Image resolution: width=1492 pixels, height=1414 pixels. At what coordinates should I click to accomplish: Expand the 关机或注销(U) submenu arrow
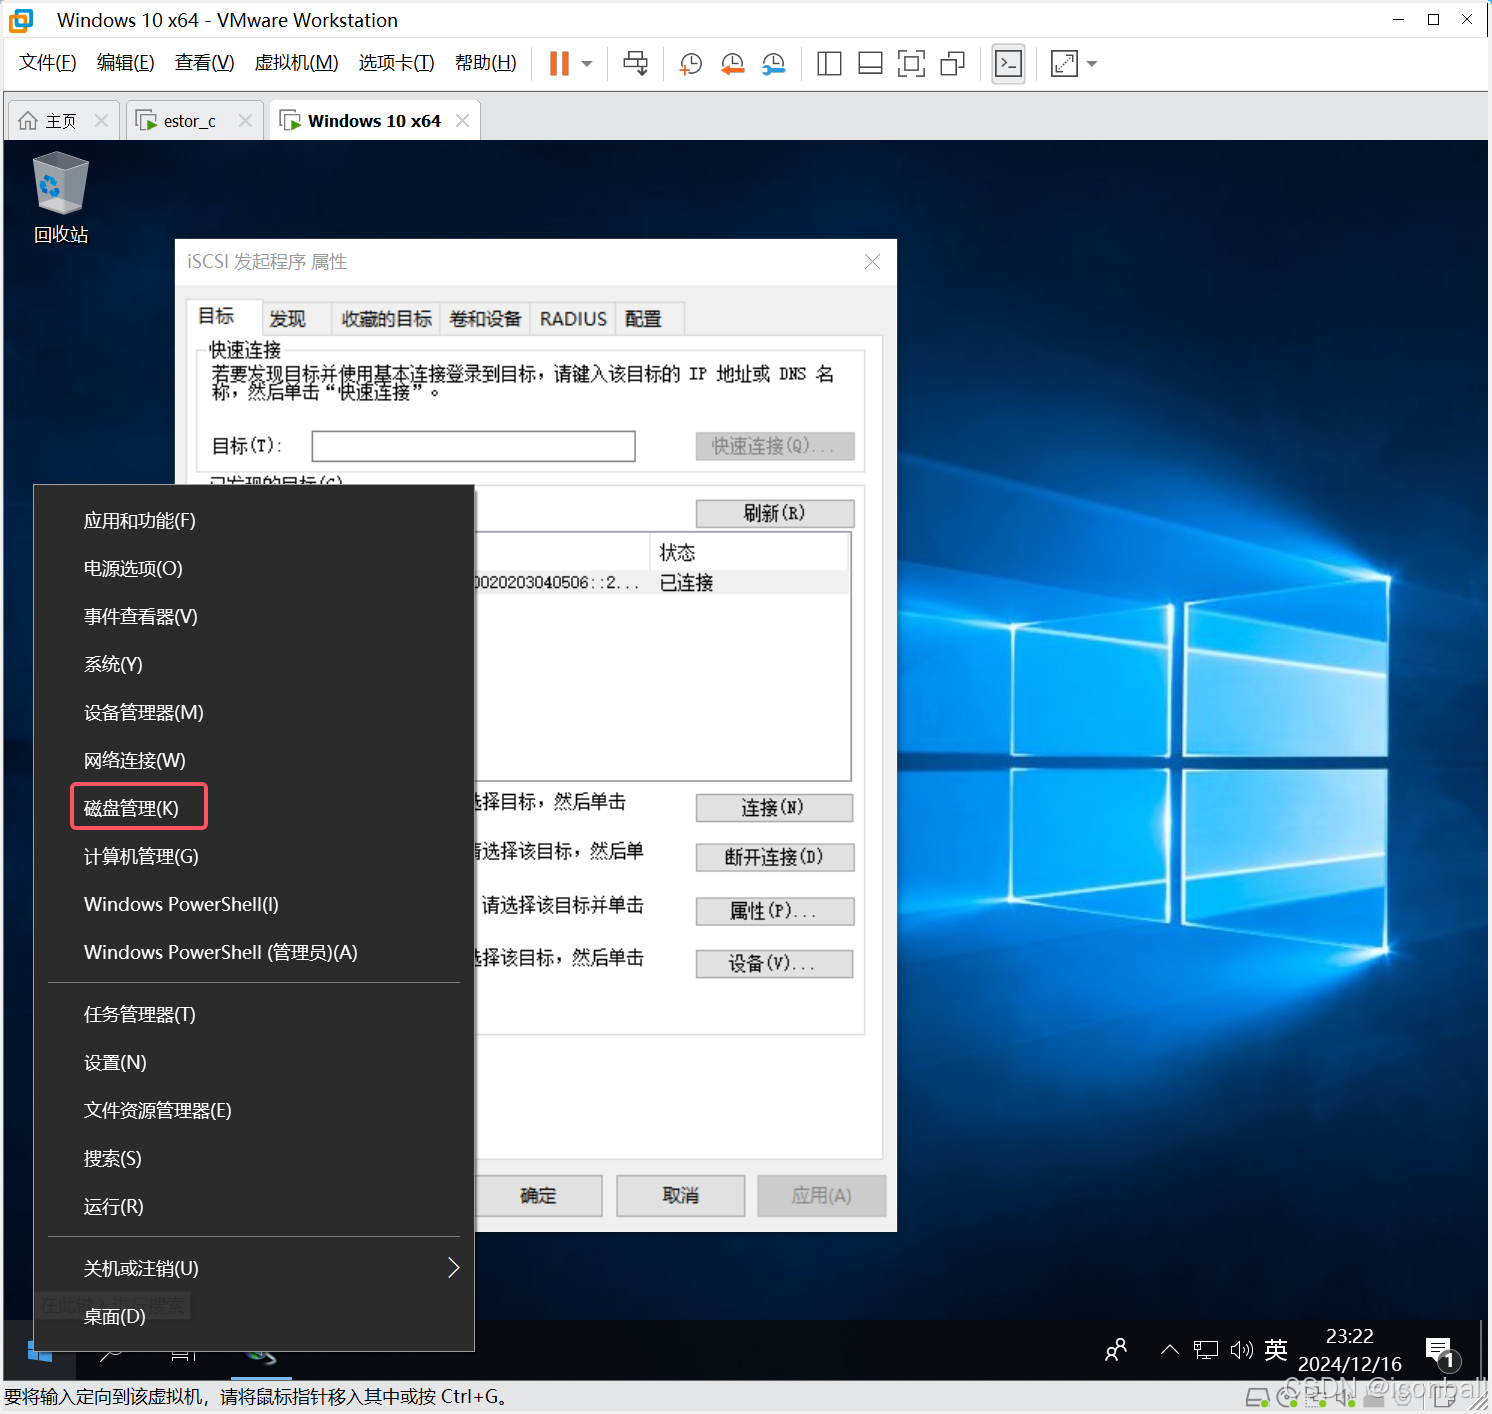(x=453, y=1268)
